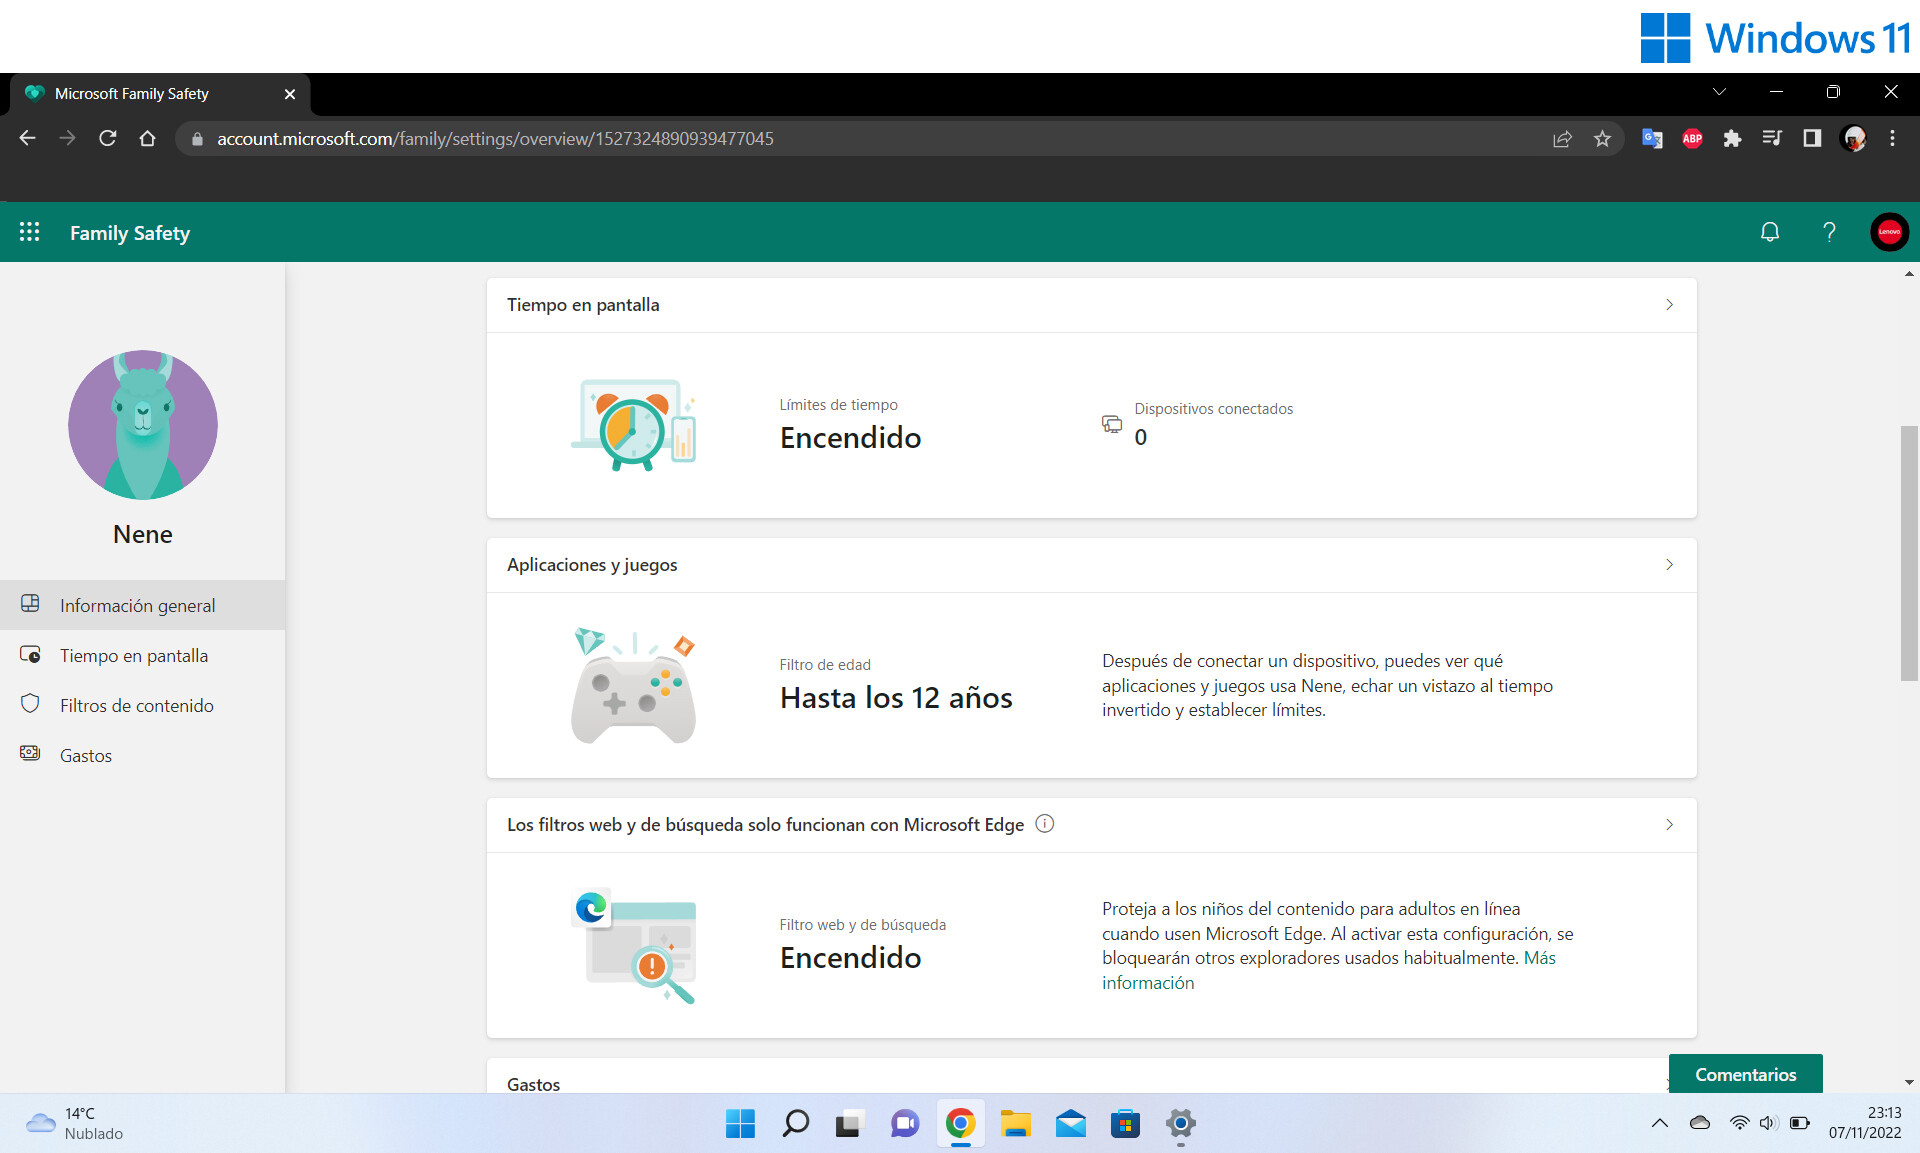This screenshot has width=1920, height=1153.
Task: Open the web filters section via its chevron
Action: pos(1669,824)
